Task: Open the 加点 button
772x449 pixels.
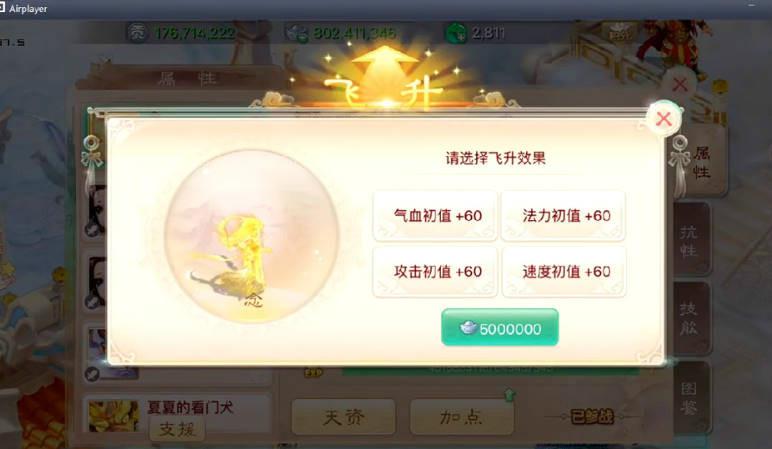Action: pos(461,417)
